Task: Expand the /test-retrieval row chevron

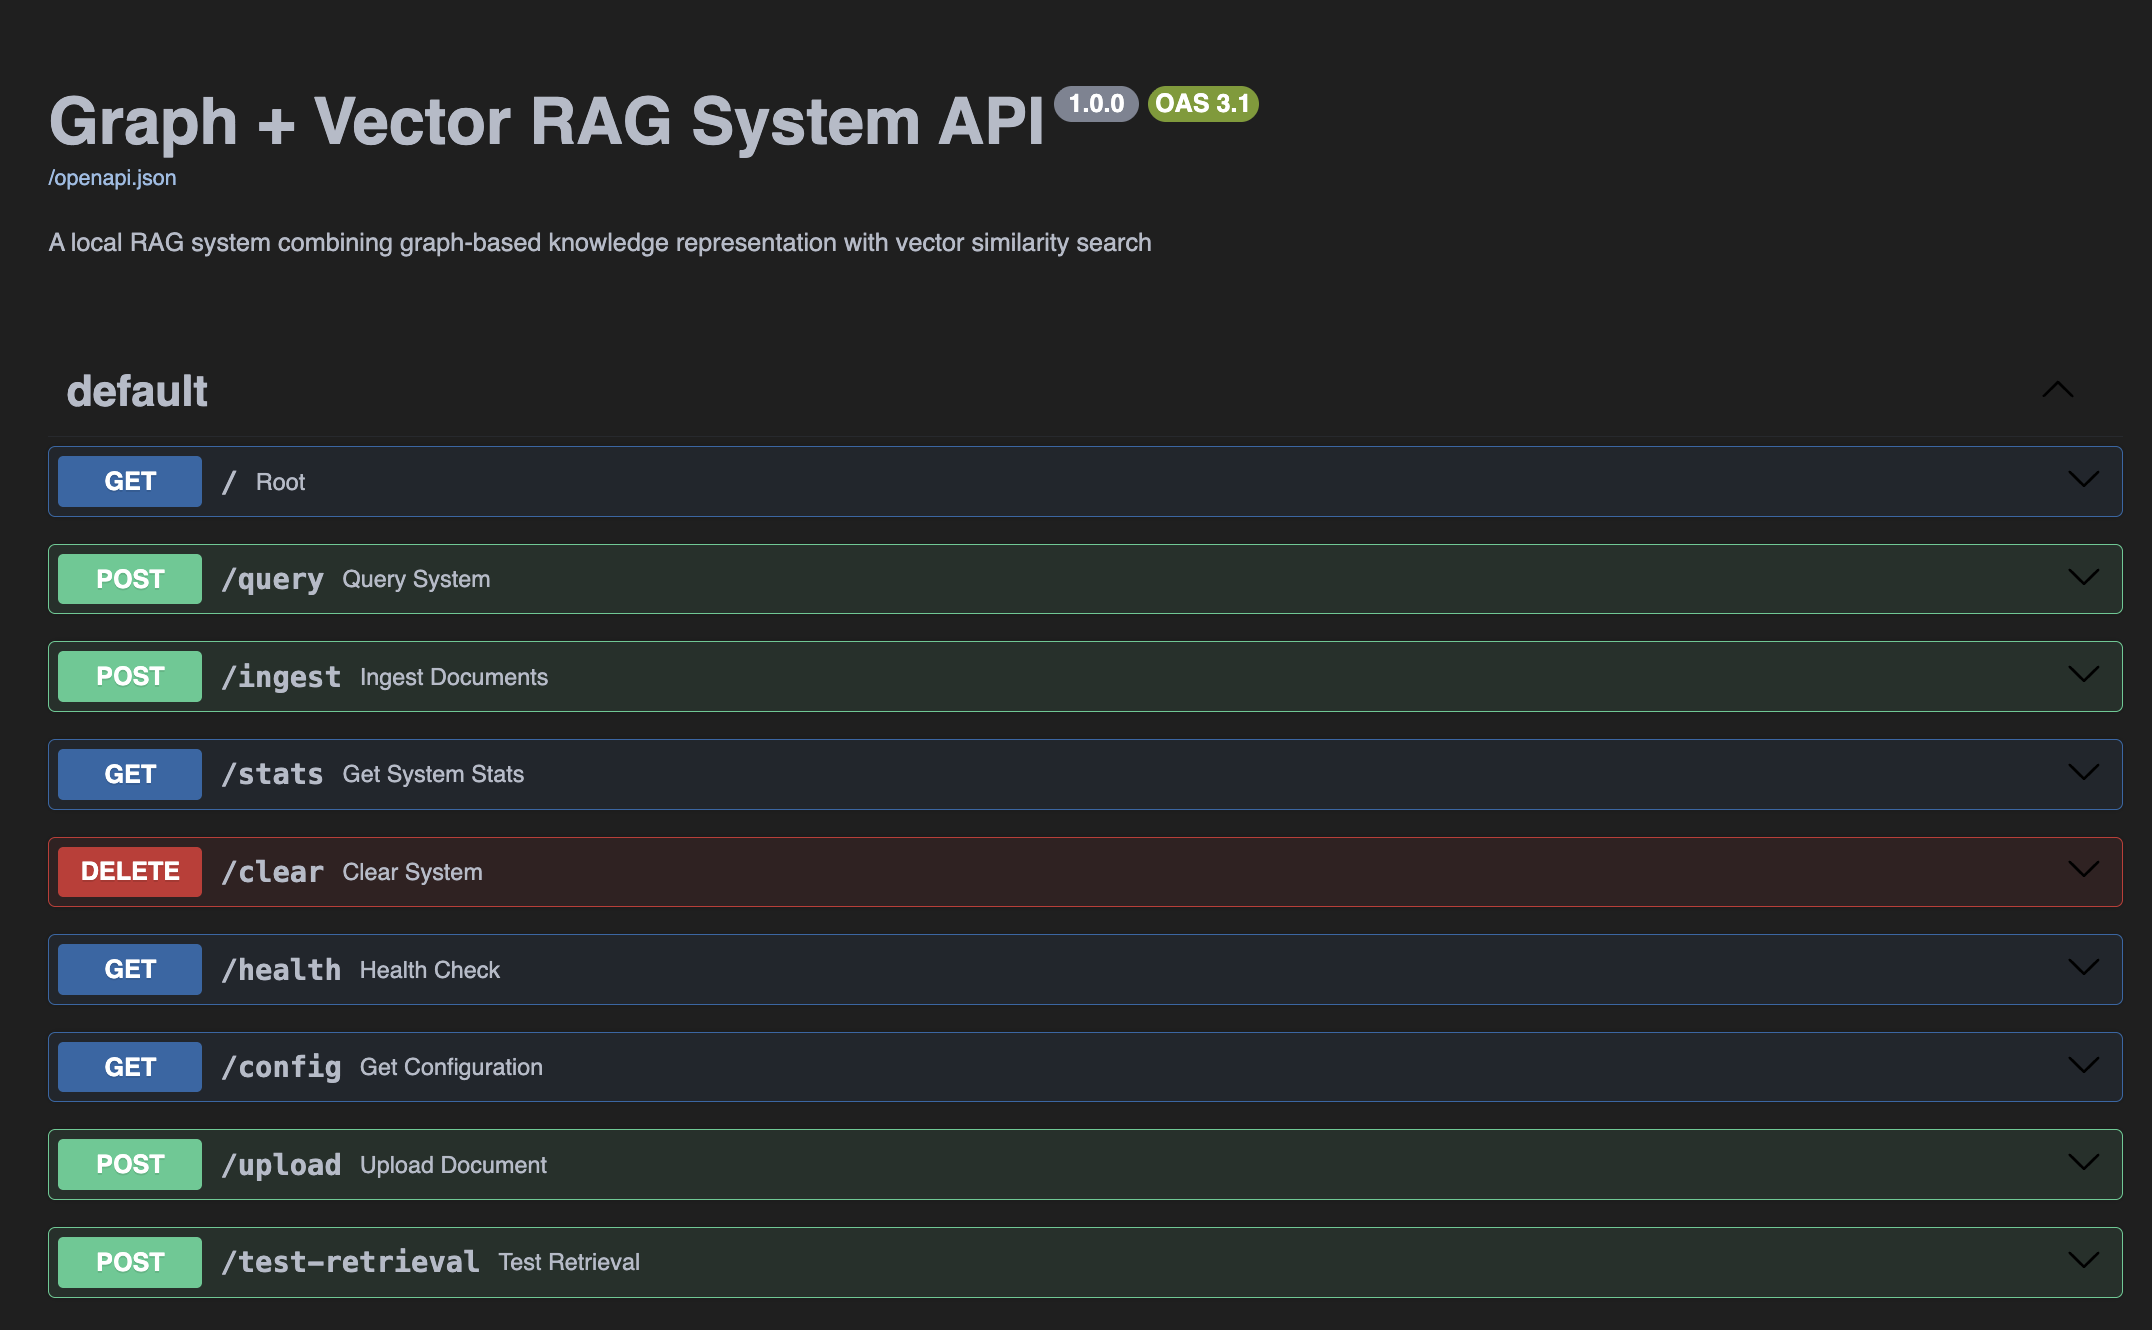Action: (2083, 1261)
